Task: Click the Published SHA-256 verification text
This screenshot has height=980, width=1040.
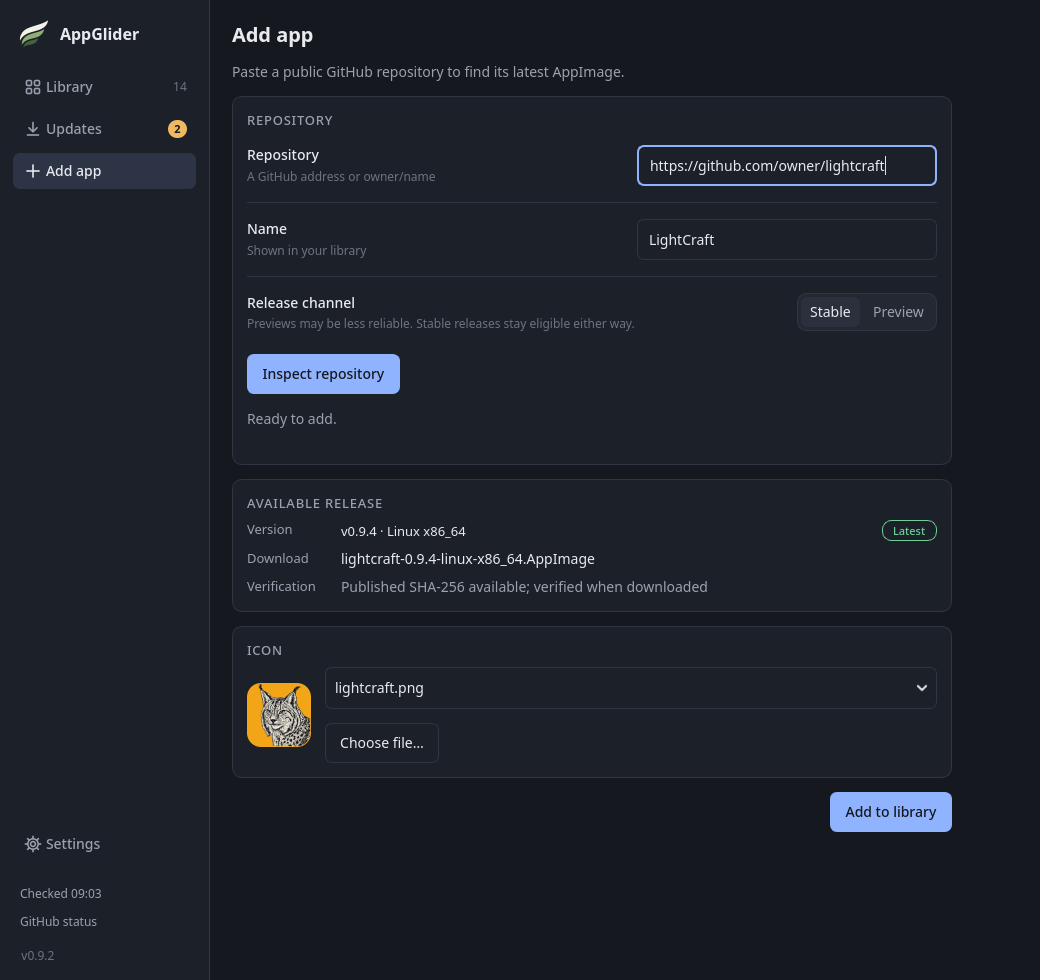Action: point(524,587)
